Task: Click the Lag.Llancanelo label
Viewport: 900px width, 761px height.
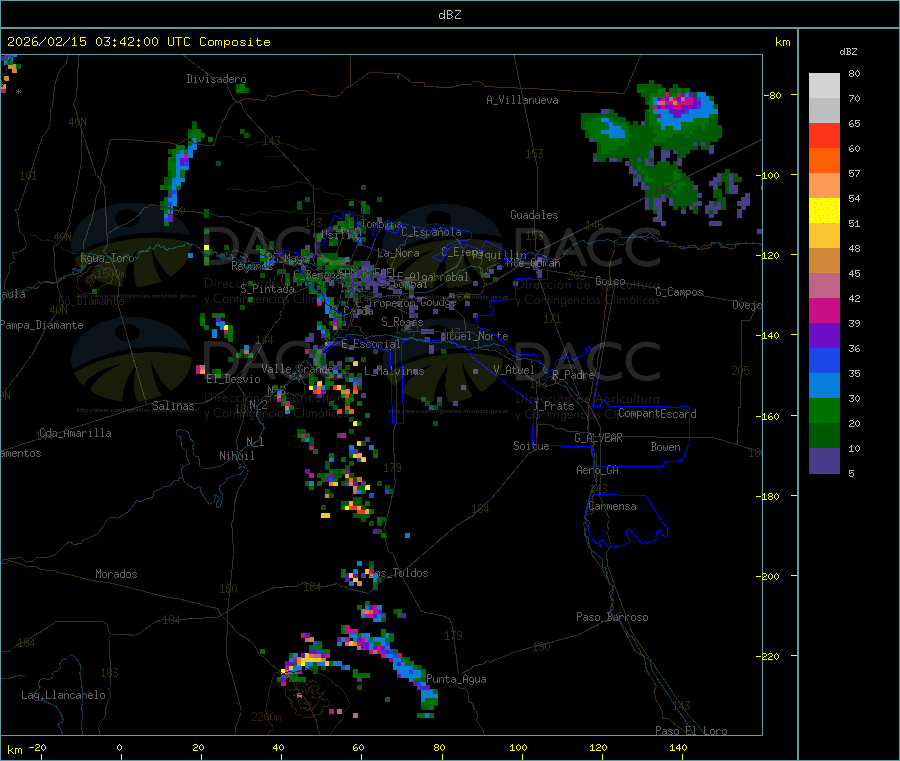Action: tap(63, 695)
